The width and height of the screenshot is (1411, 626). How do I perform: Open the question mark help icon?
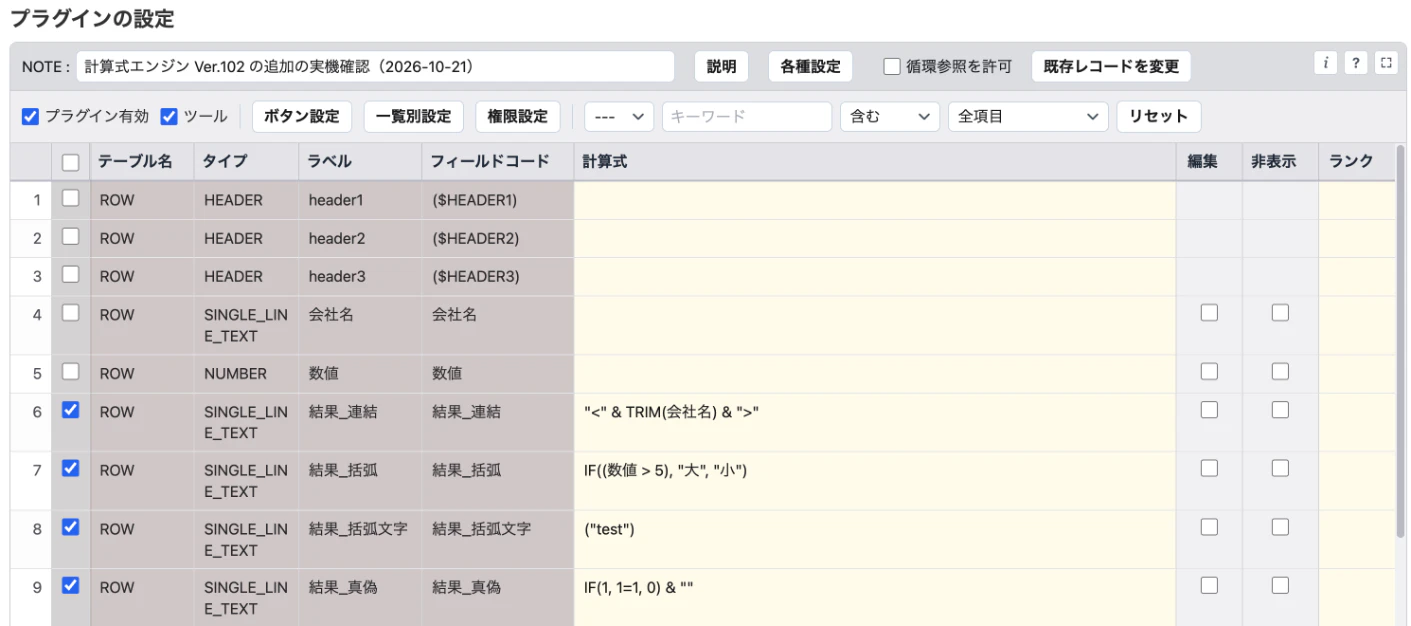1356,63
